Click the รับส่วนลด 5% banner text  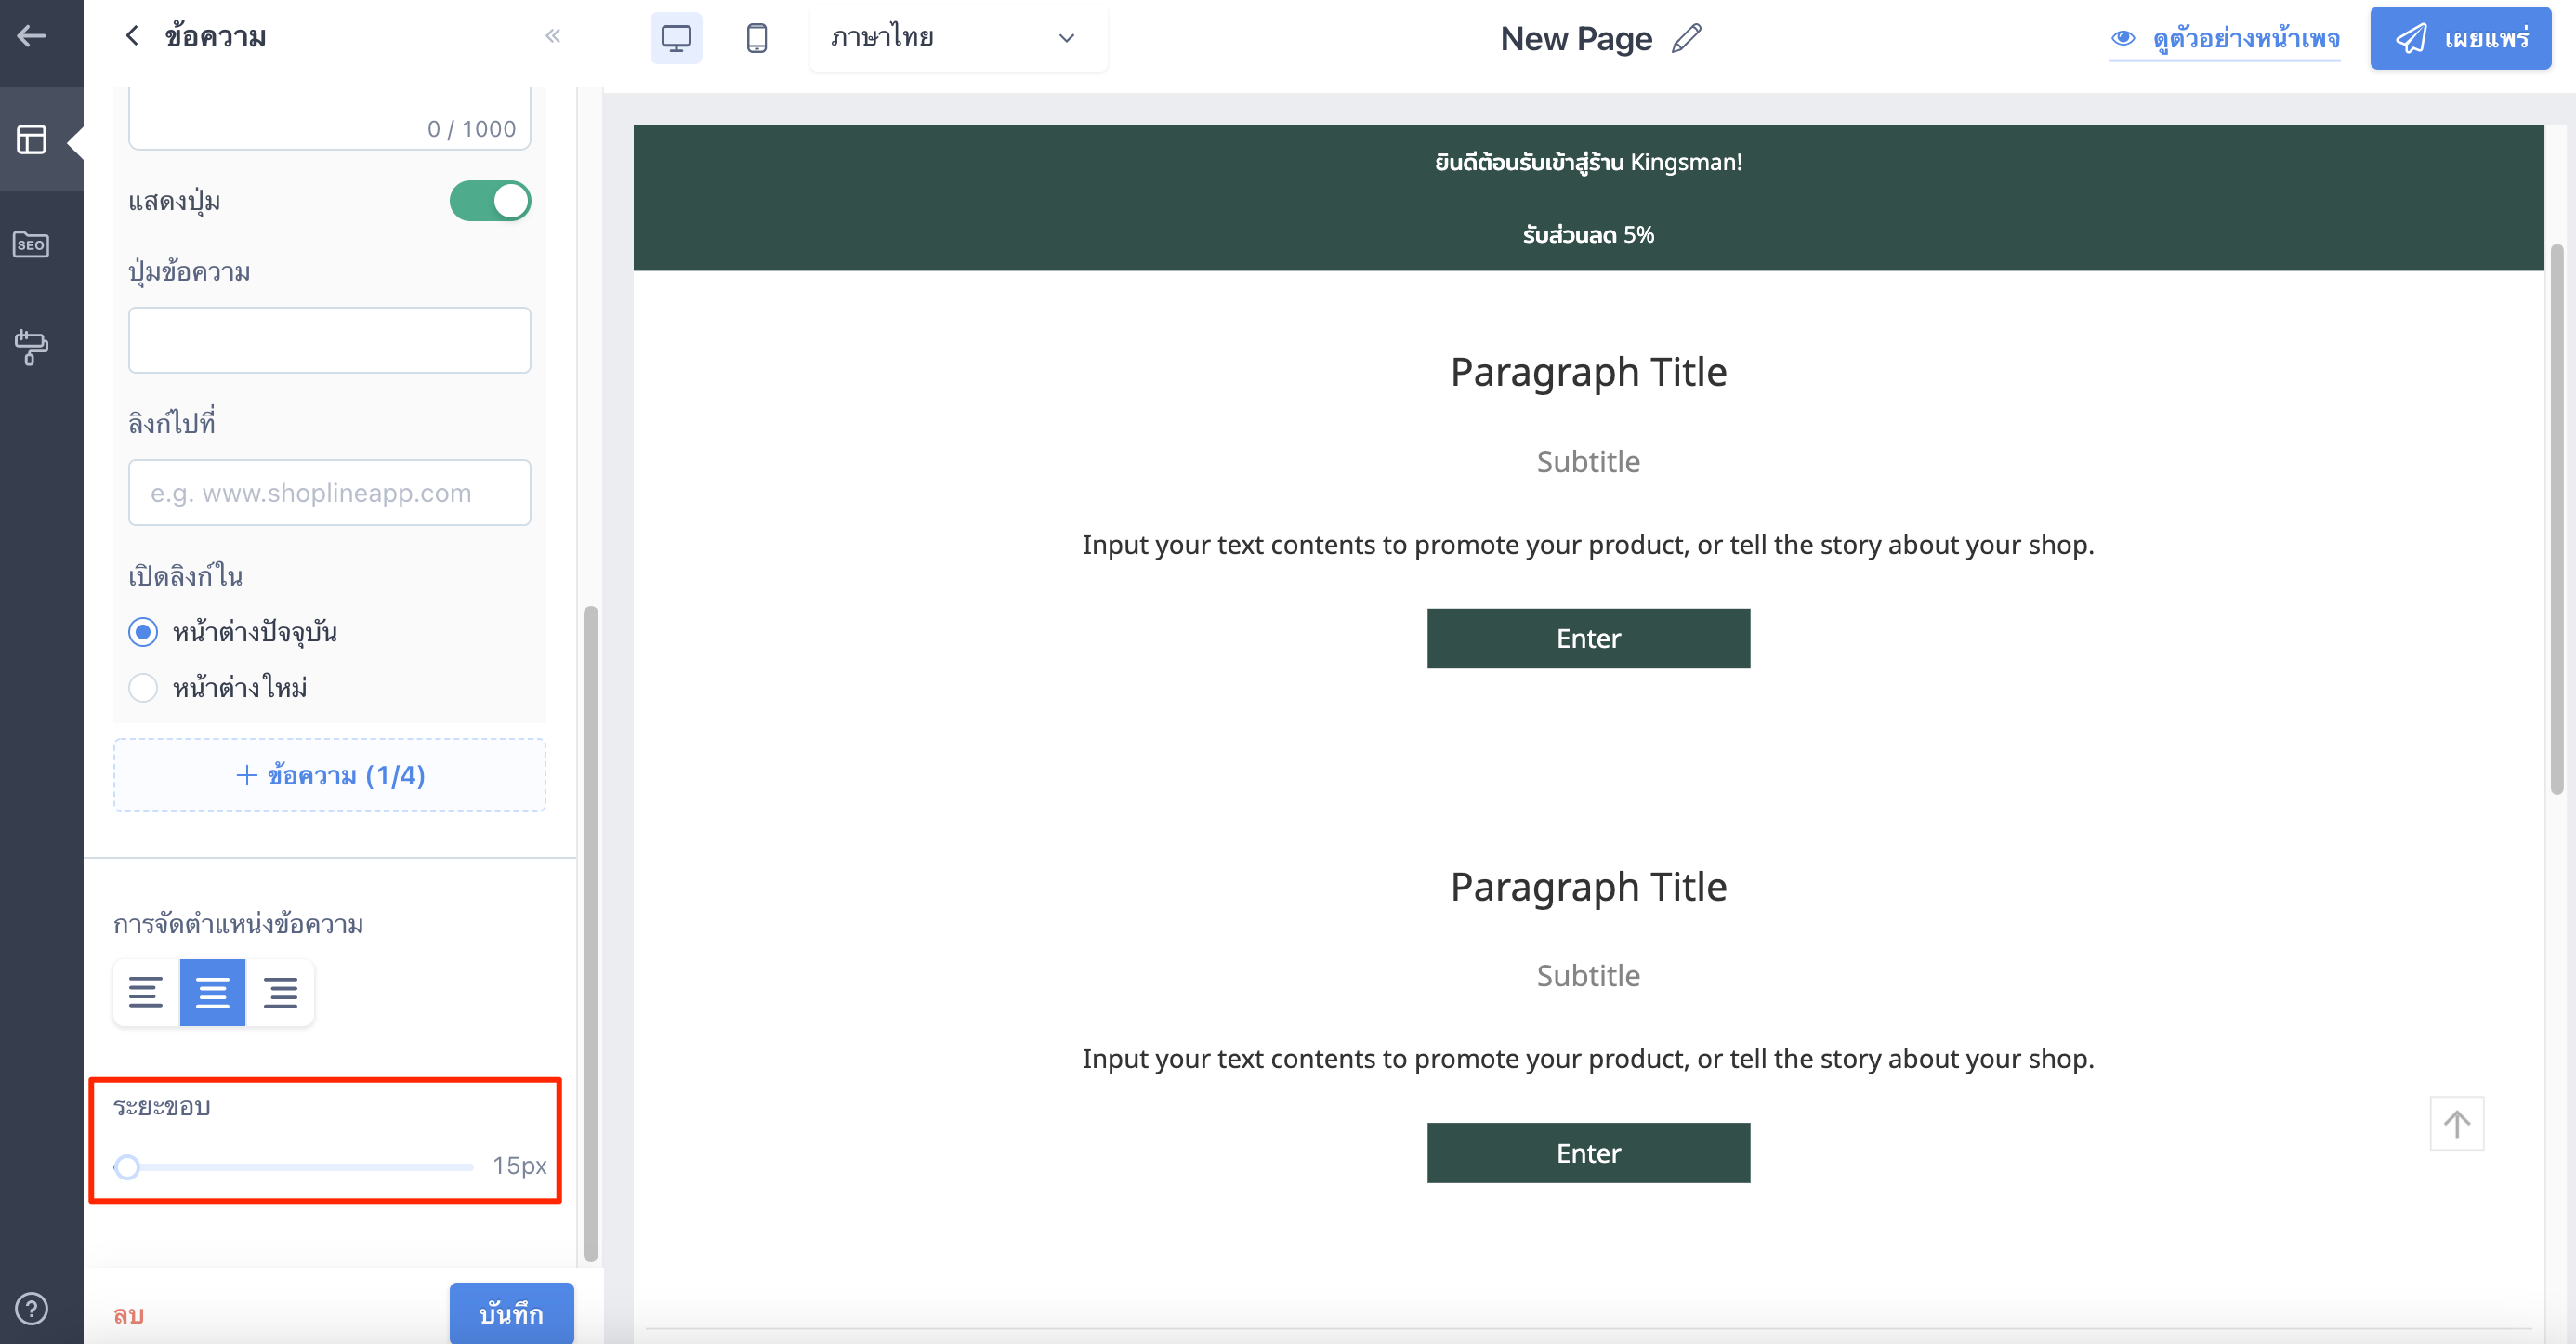(x=1588, y=235)
